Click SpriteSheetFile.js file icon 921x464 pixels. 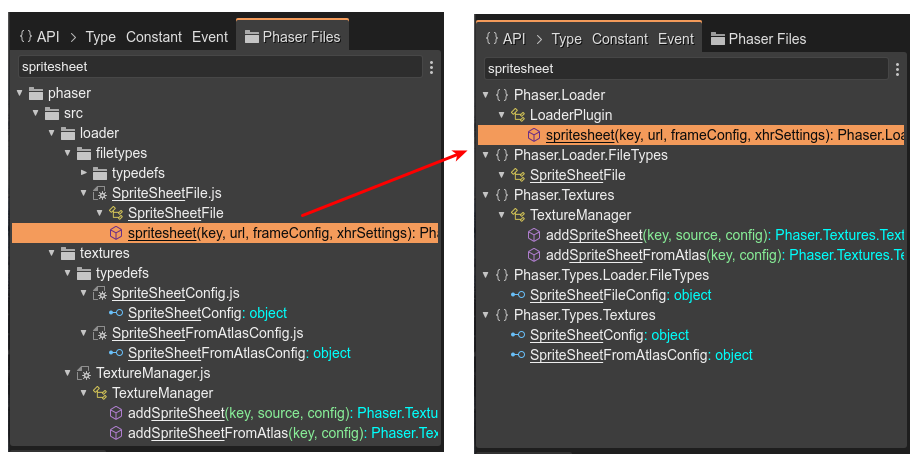100,193
